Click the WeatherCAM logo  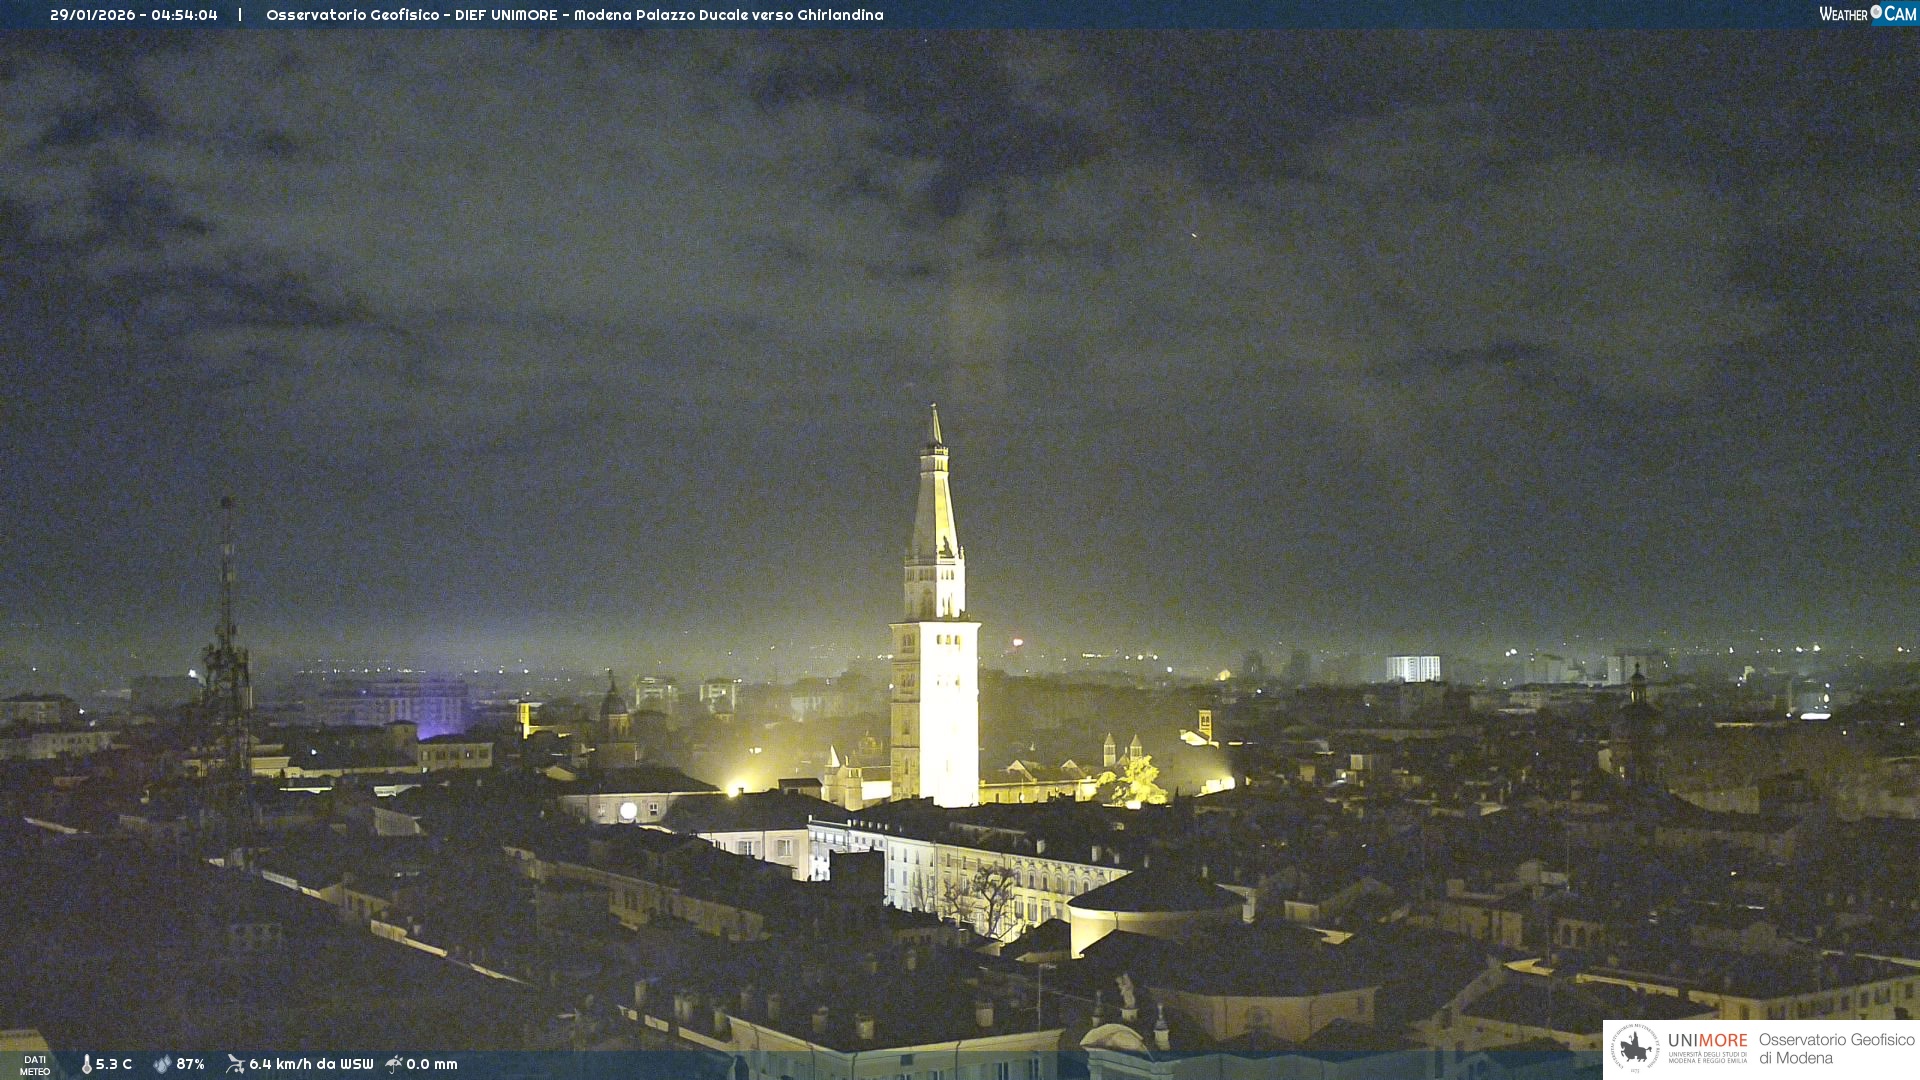(1866, 14)
